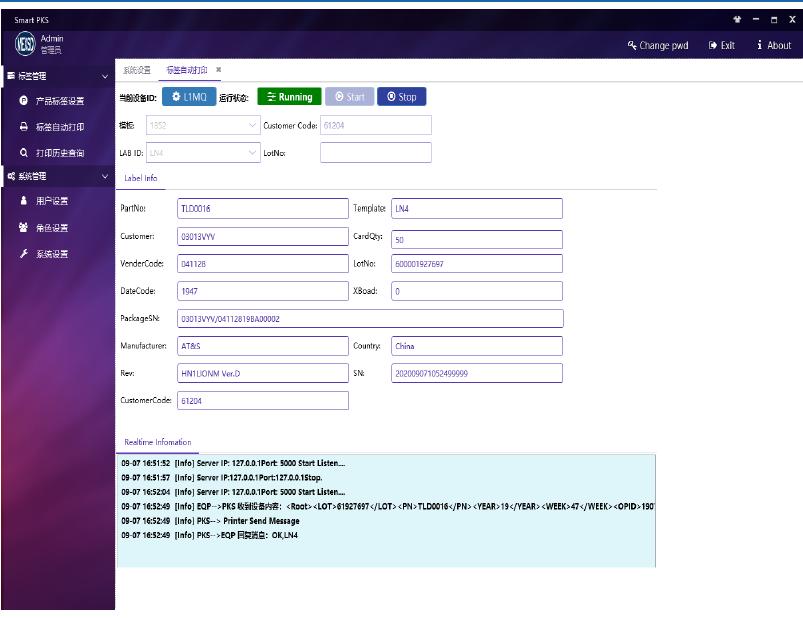This screenshot has width=803, height=618.
Task: Click the empty LotNo input field
Action: pyautogui.click(x=376, y=152)
